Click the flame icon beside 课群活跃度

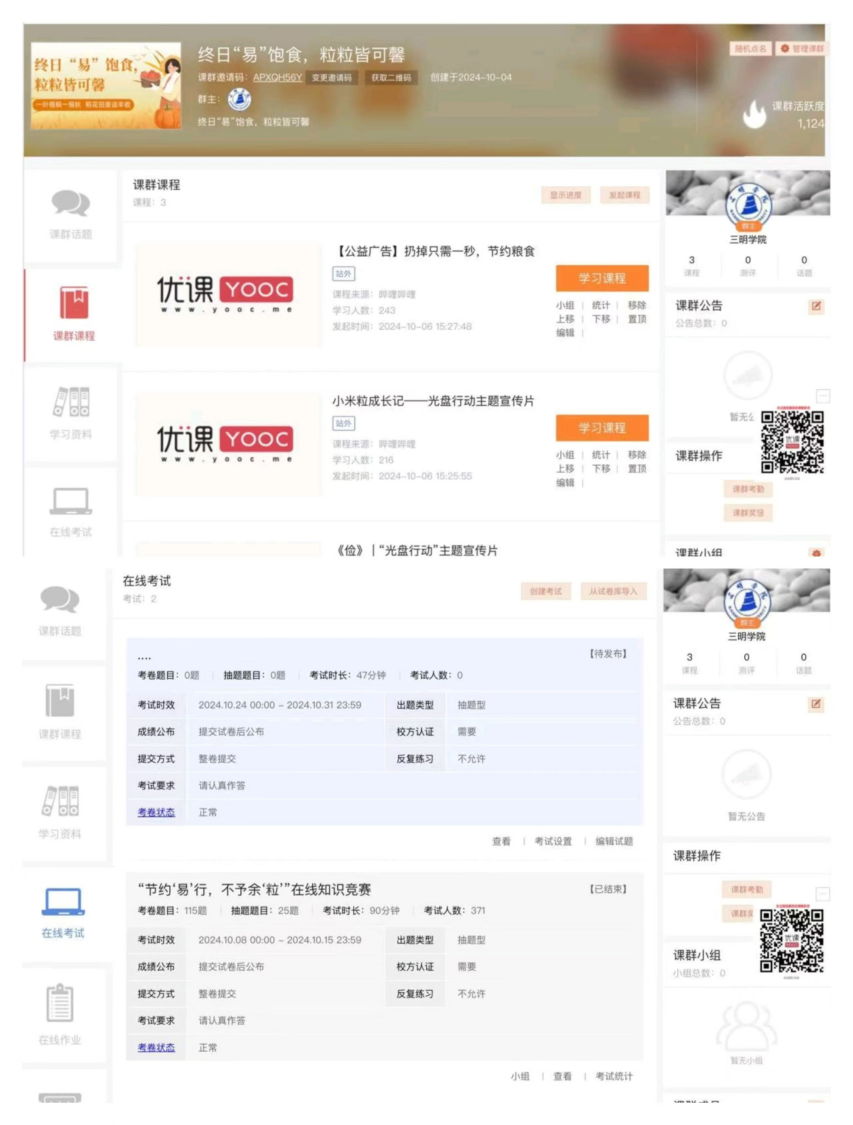(754, 113)
